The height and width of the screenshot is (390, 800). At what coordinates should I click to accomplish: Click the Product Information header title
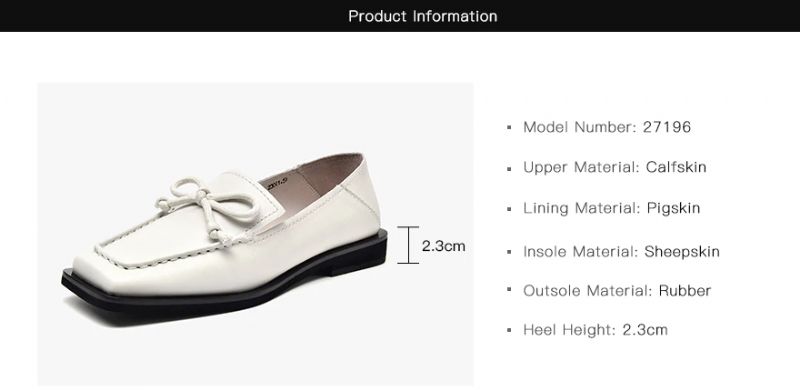[x=422, y=16]
